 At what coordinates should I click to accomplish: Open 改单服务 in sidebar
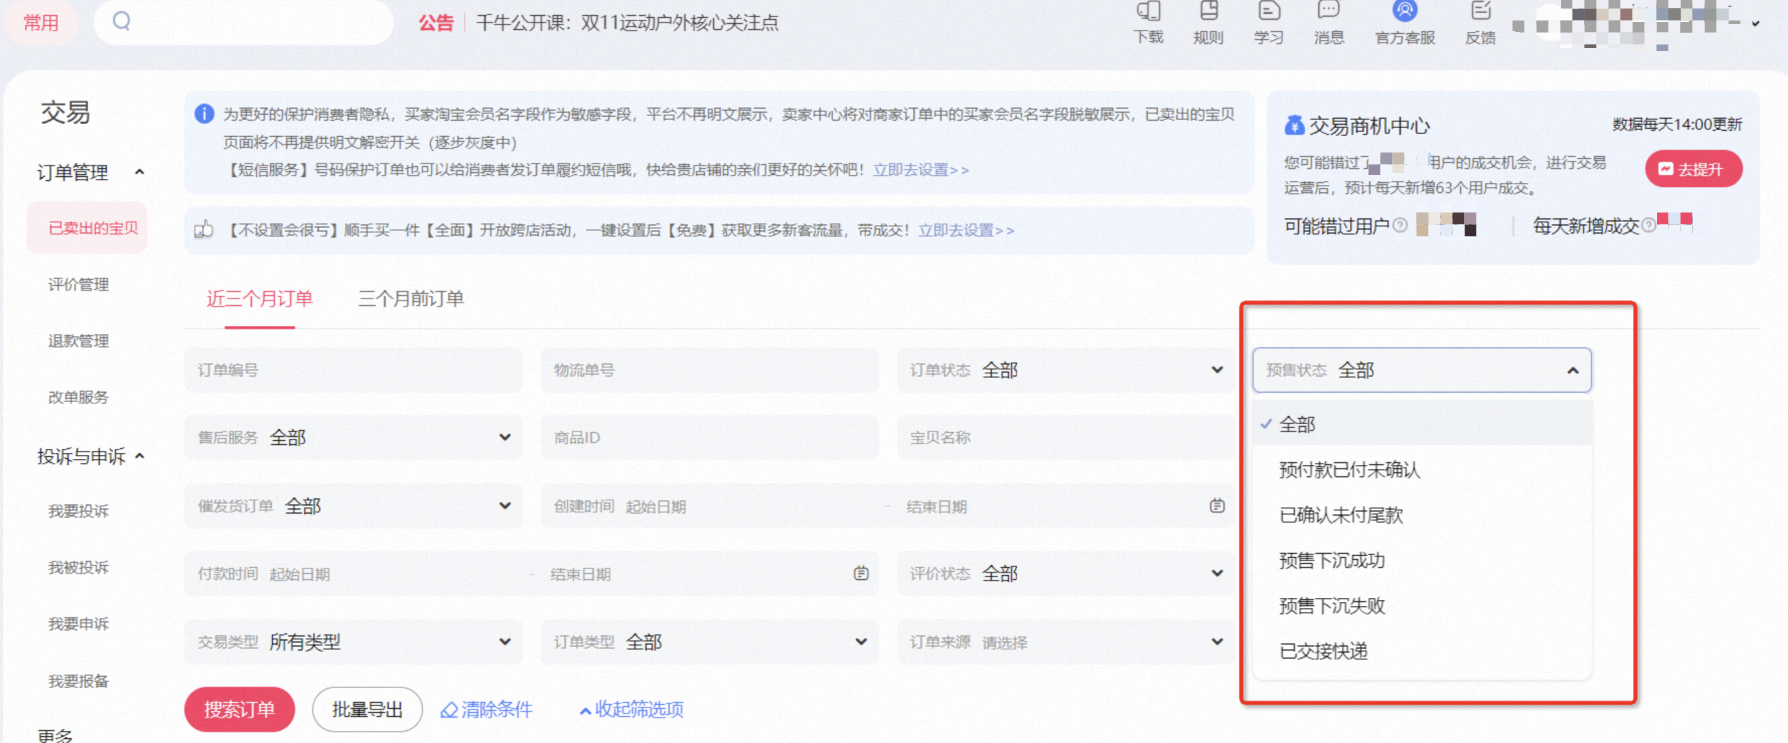tap(78, 397)
